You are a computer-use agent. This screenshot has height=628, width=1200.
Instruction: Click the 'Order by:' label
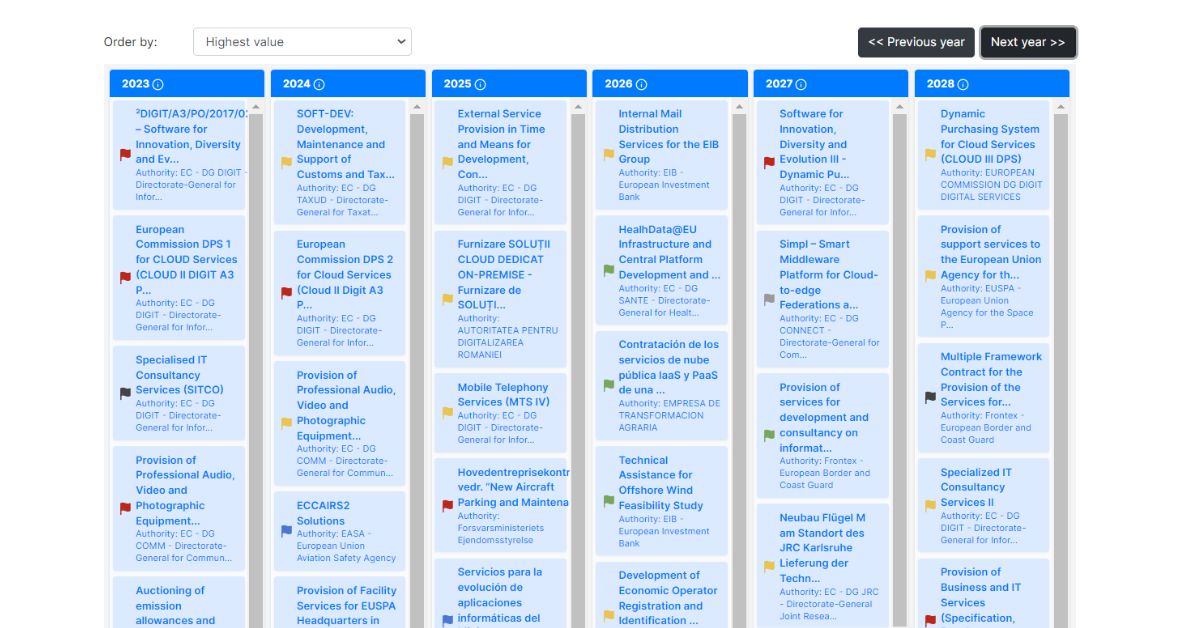coord(129,42)
